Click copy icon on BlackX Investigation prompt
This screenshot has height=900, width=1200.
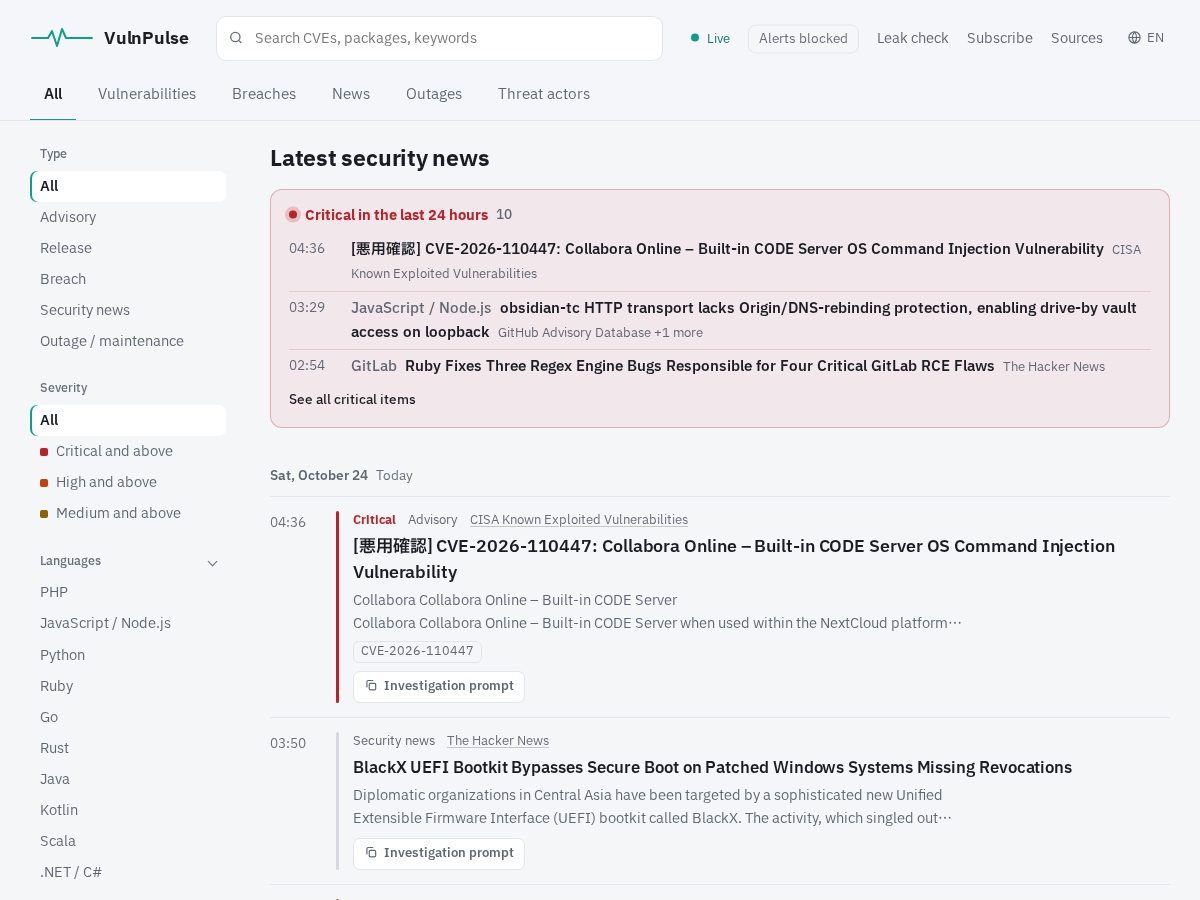pyautogui.click(x=371, y=853)
